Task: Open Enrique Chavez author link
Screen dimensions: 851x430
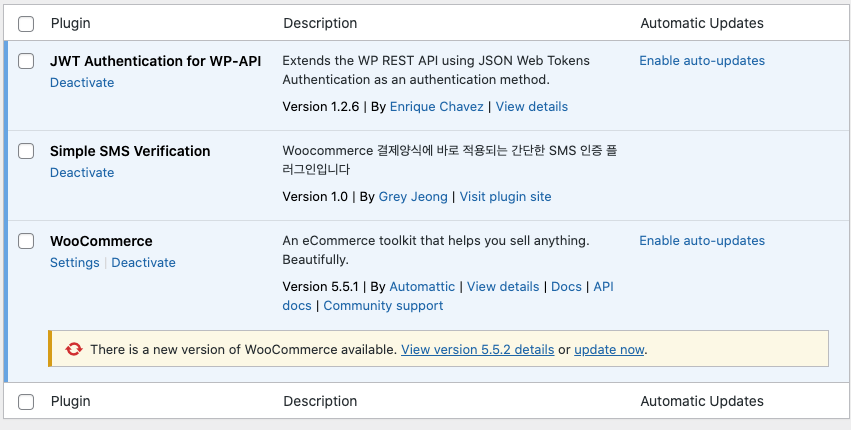Action: (x=436, y=106)
